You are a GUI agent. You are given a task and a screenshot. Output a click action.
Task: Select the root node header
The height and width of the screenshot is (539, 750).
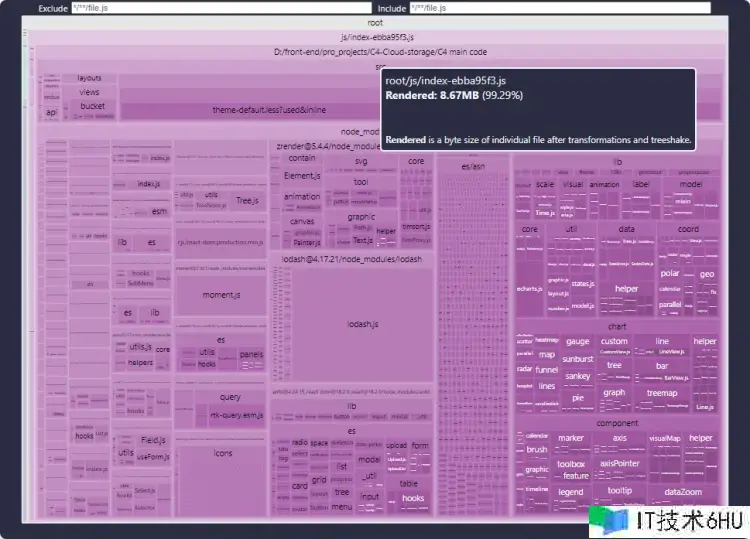click(375, 22)
